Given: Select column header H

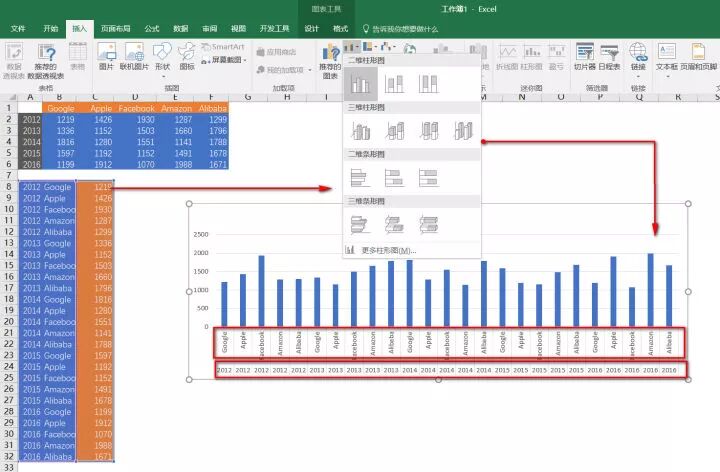Looking at the screenshot, I should tap(287, 97).
